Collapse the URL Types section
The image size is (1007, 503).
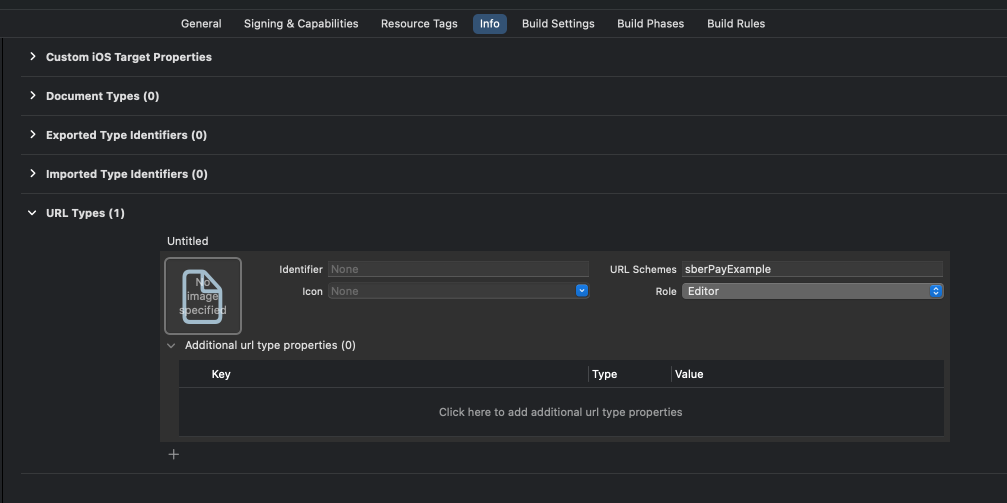[33, 213]
